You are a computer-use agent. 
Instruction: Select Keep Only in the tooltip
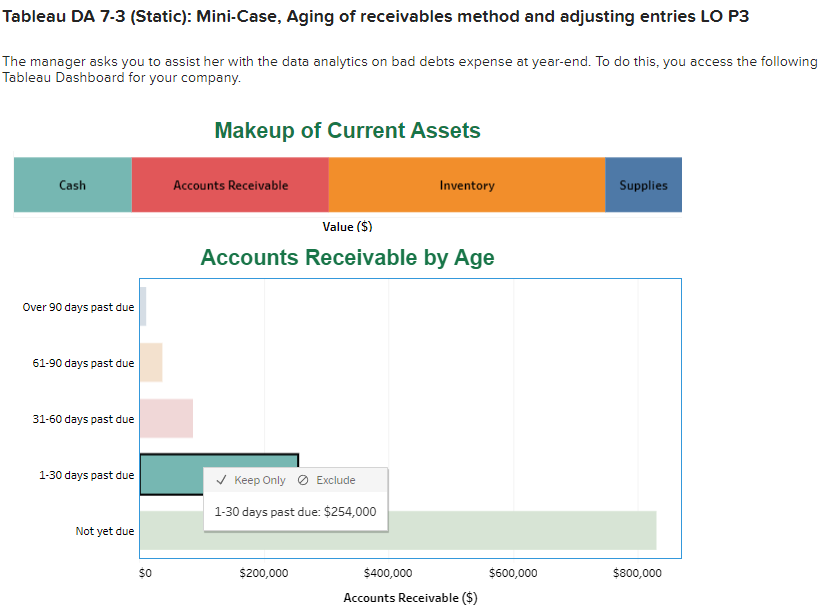251,480
